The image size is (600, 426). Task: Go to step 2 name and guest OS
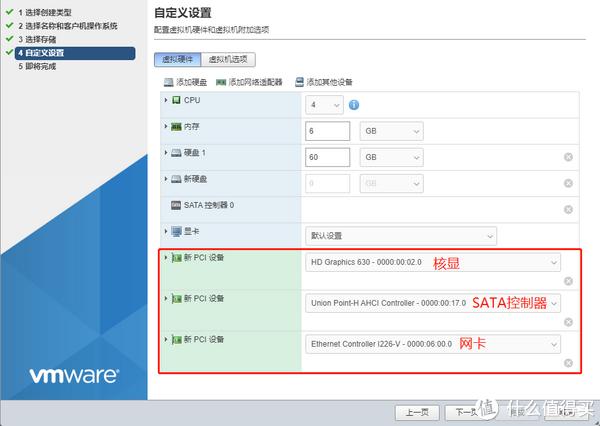pos(68,26)
